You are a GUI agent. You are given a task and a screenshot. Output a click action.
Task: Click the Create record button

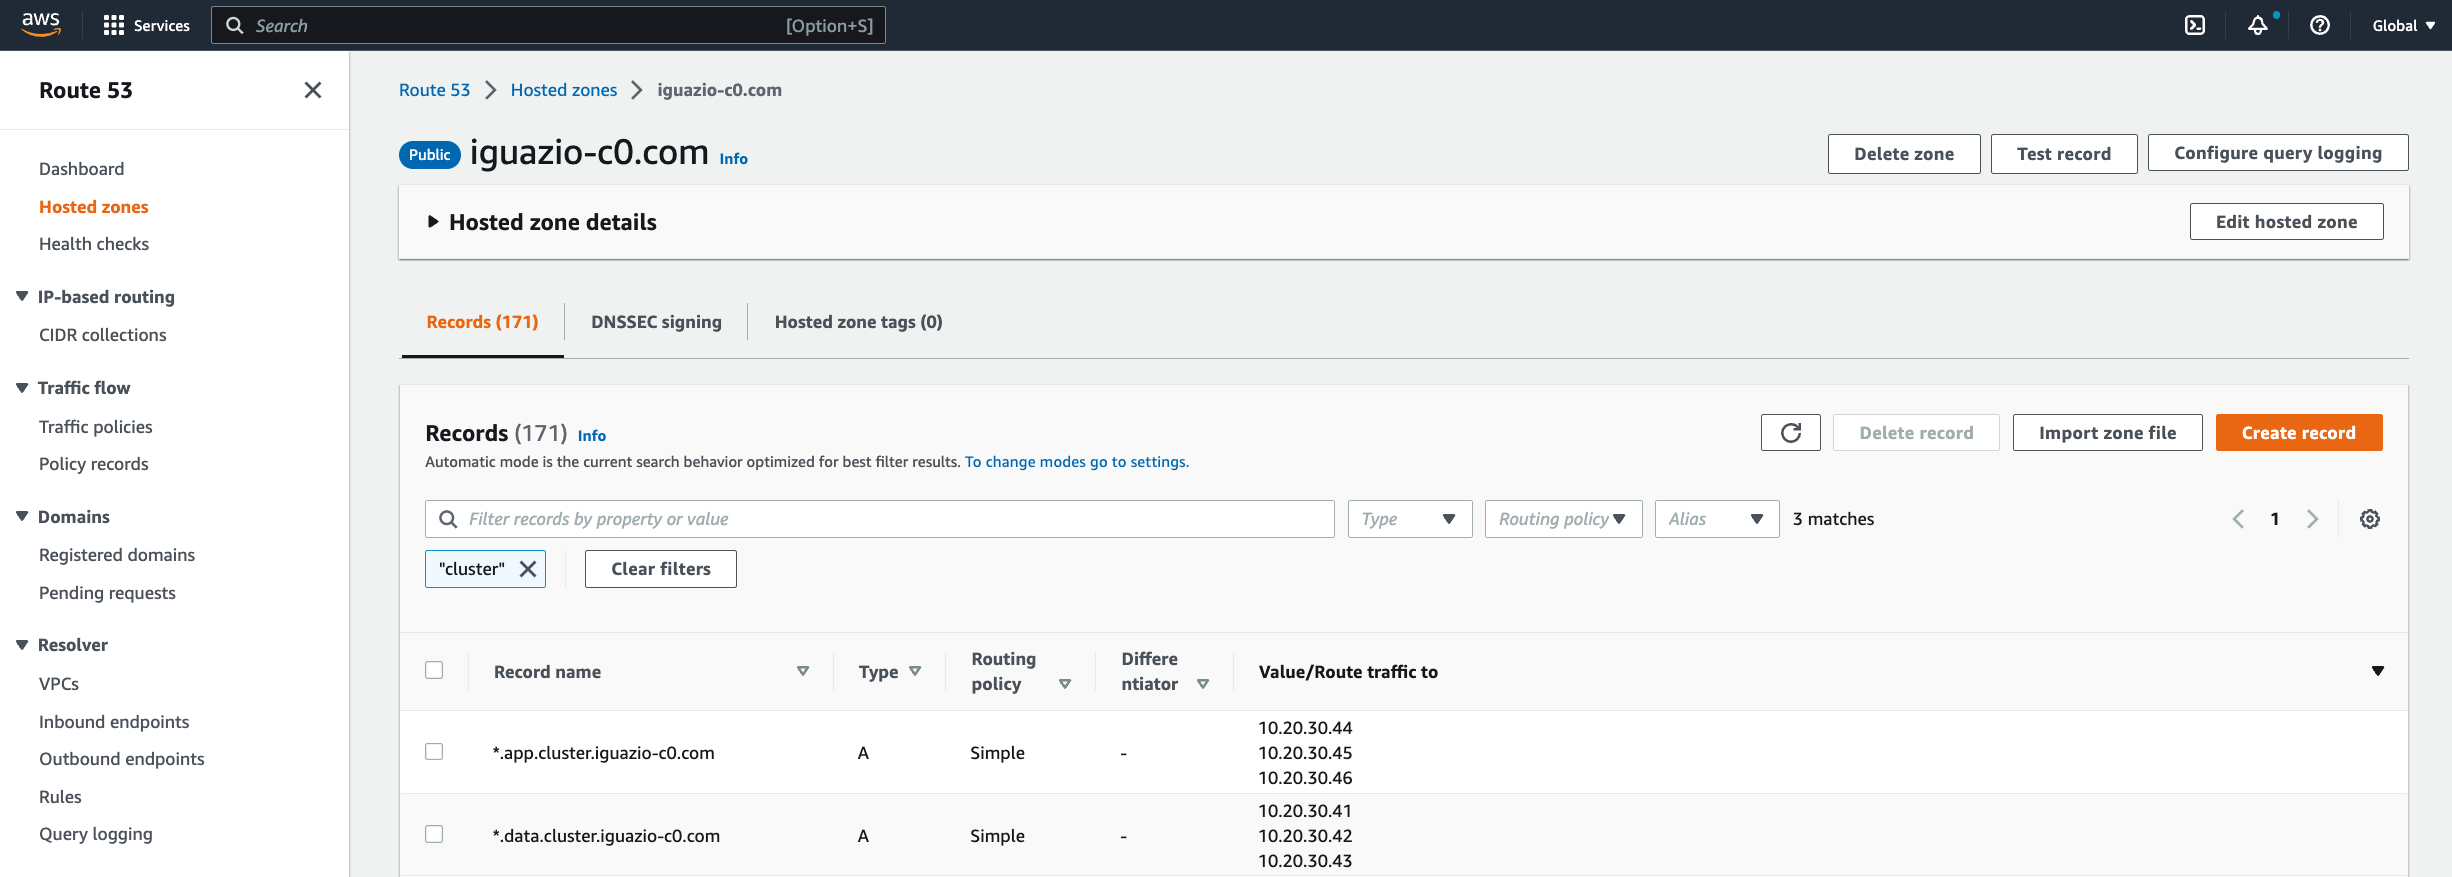point(2299,433)
